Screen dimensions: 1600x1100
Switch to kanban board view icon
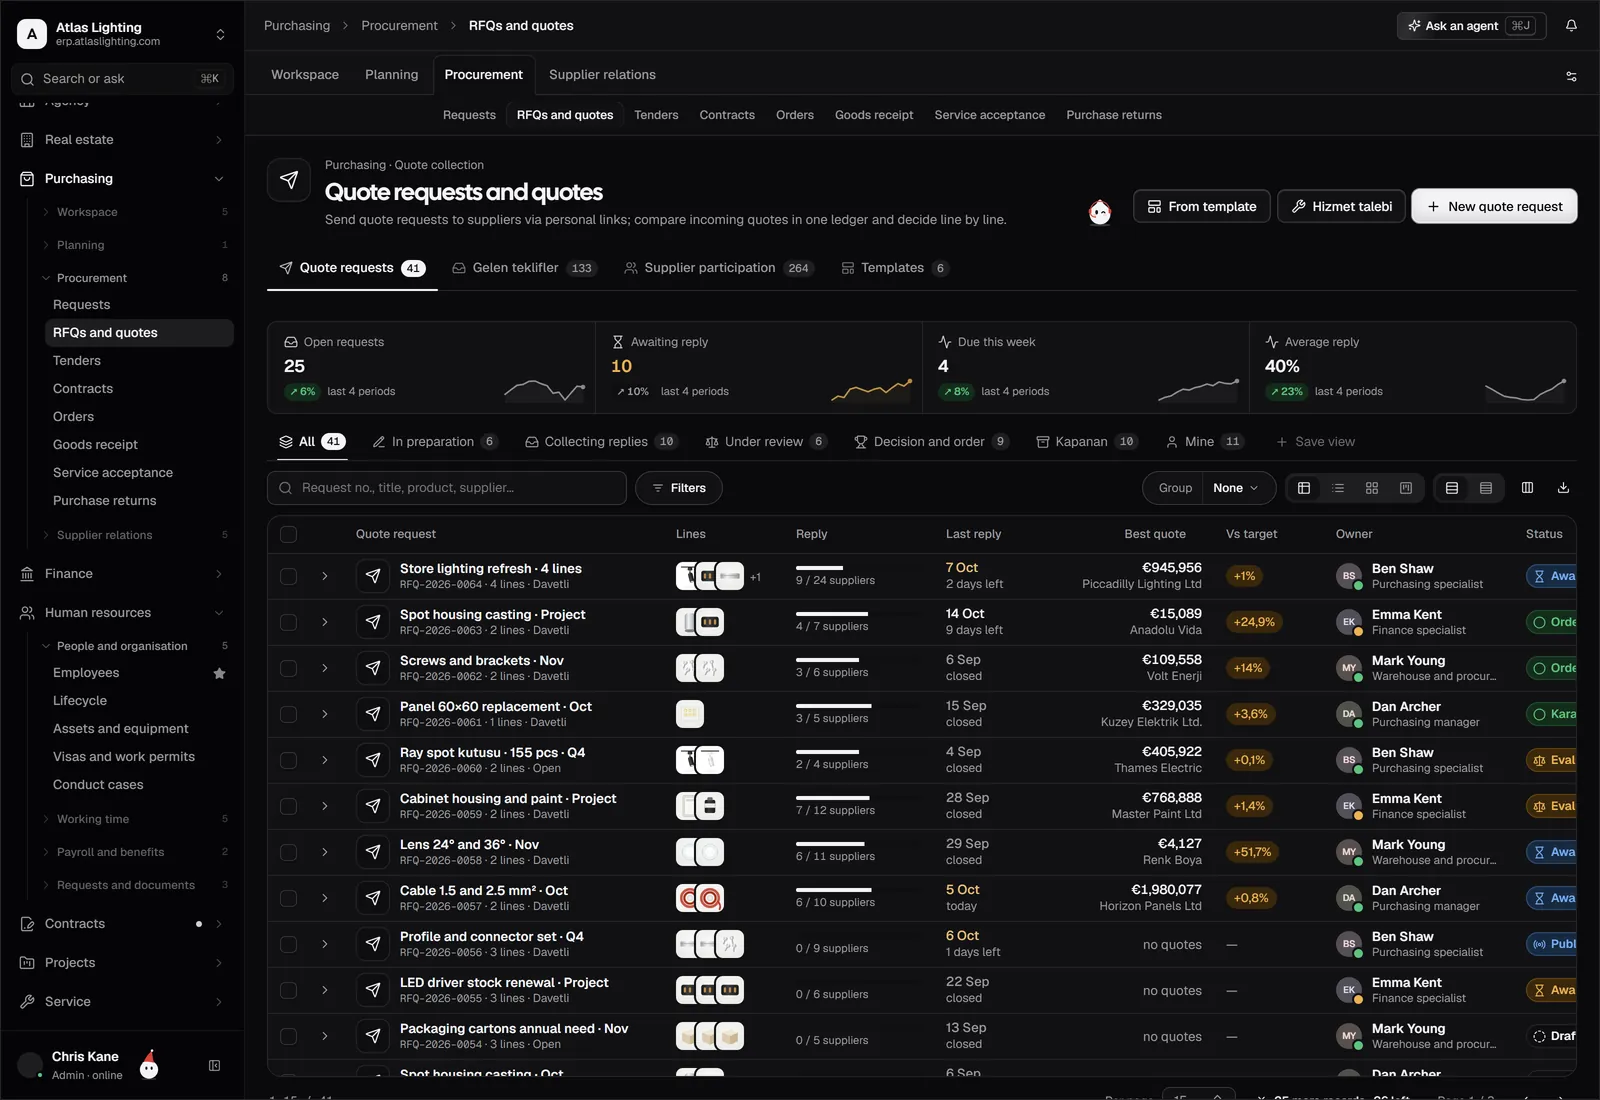(1406, 488)
